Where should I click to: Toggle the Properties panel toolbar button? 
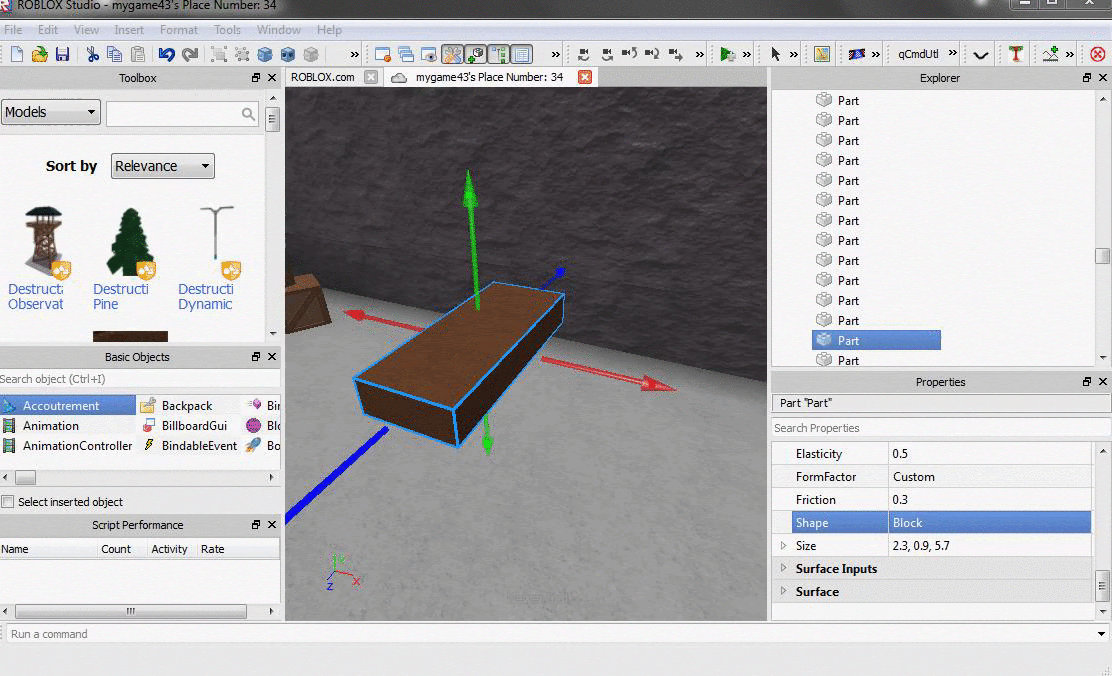[x=522, y=54]
